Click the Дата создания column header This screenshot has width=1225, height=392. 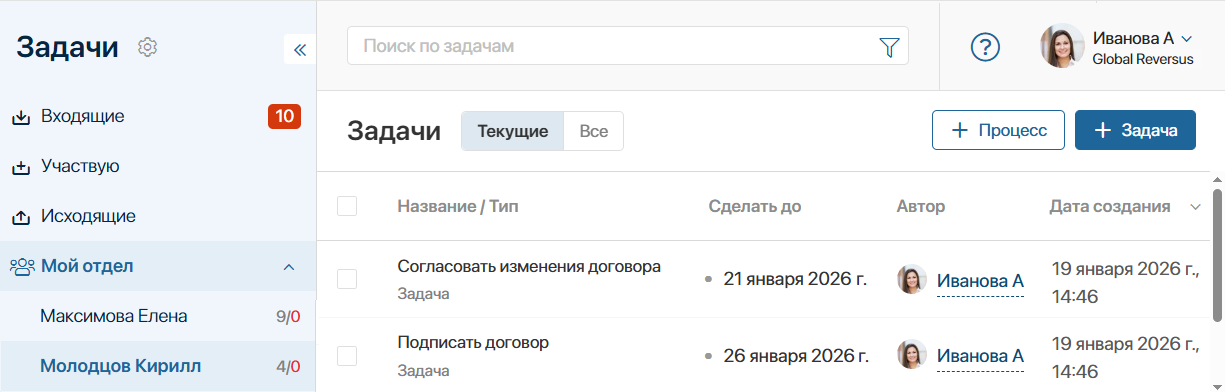[1110, 207]
